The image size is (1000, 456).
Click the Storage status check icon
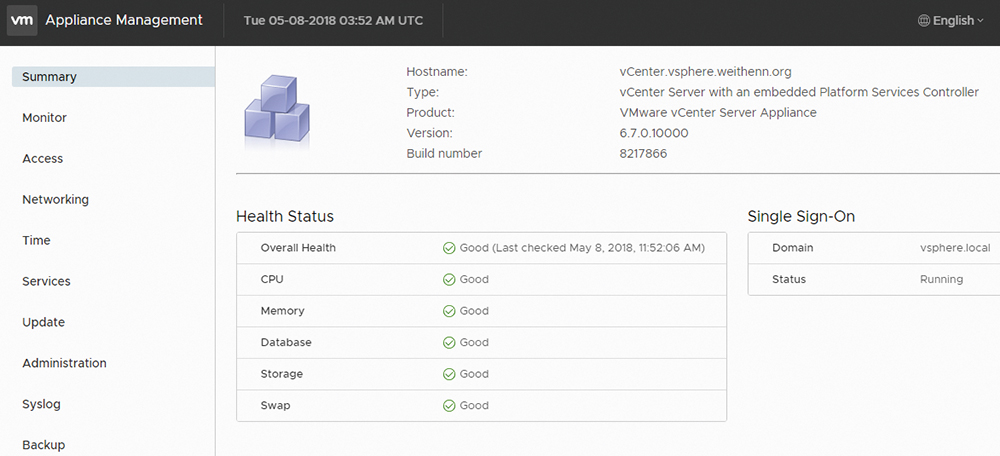point(449,374)
